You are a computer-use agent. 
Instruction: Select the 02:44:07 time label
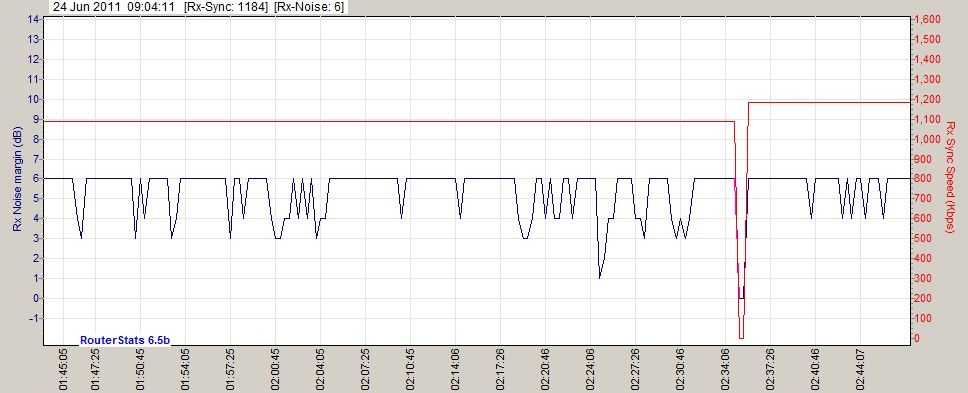[861, 370]
